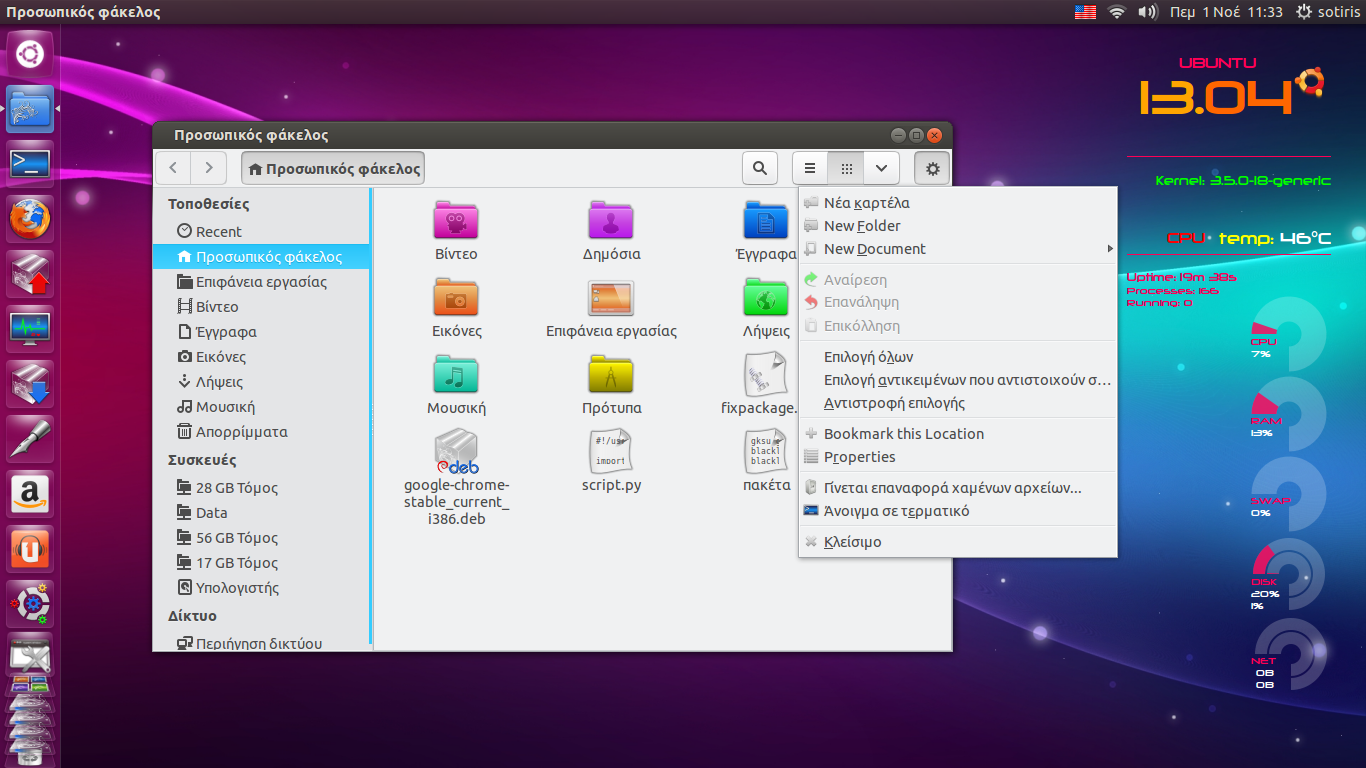The width and height of the screenshot is (1366, 768).
Task: Go back with the left arrow button
Action: (x=174, y=169)
